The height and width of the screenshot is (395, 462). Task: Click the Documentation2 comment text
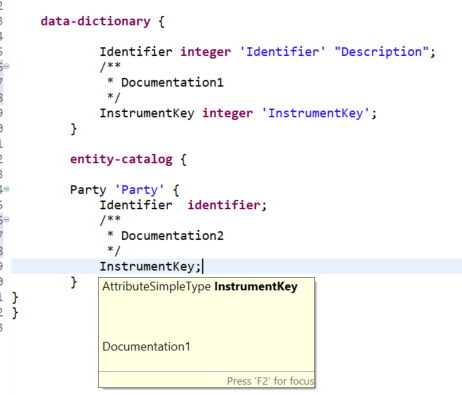click(x=172, y=236)
